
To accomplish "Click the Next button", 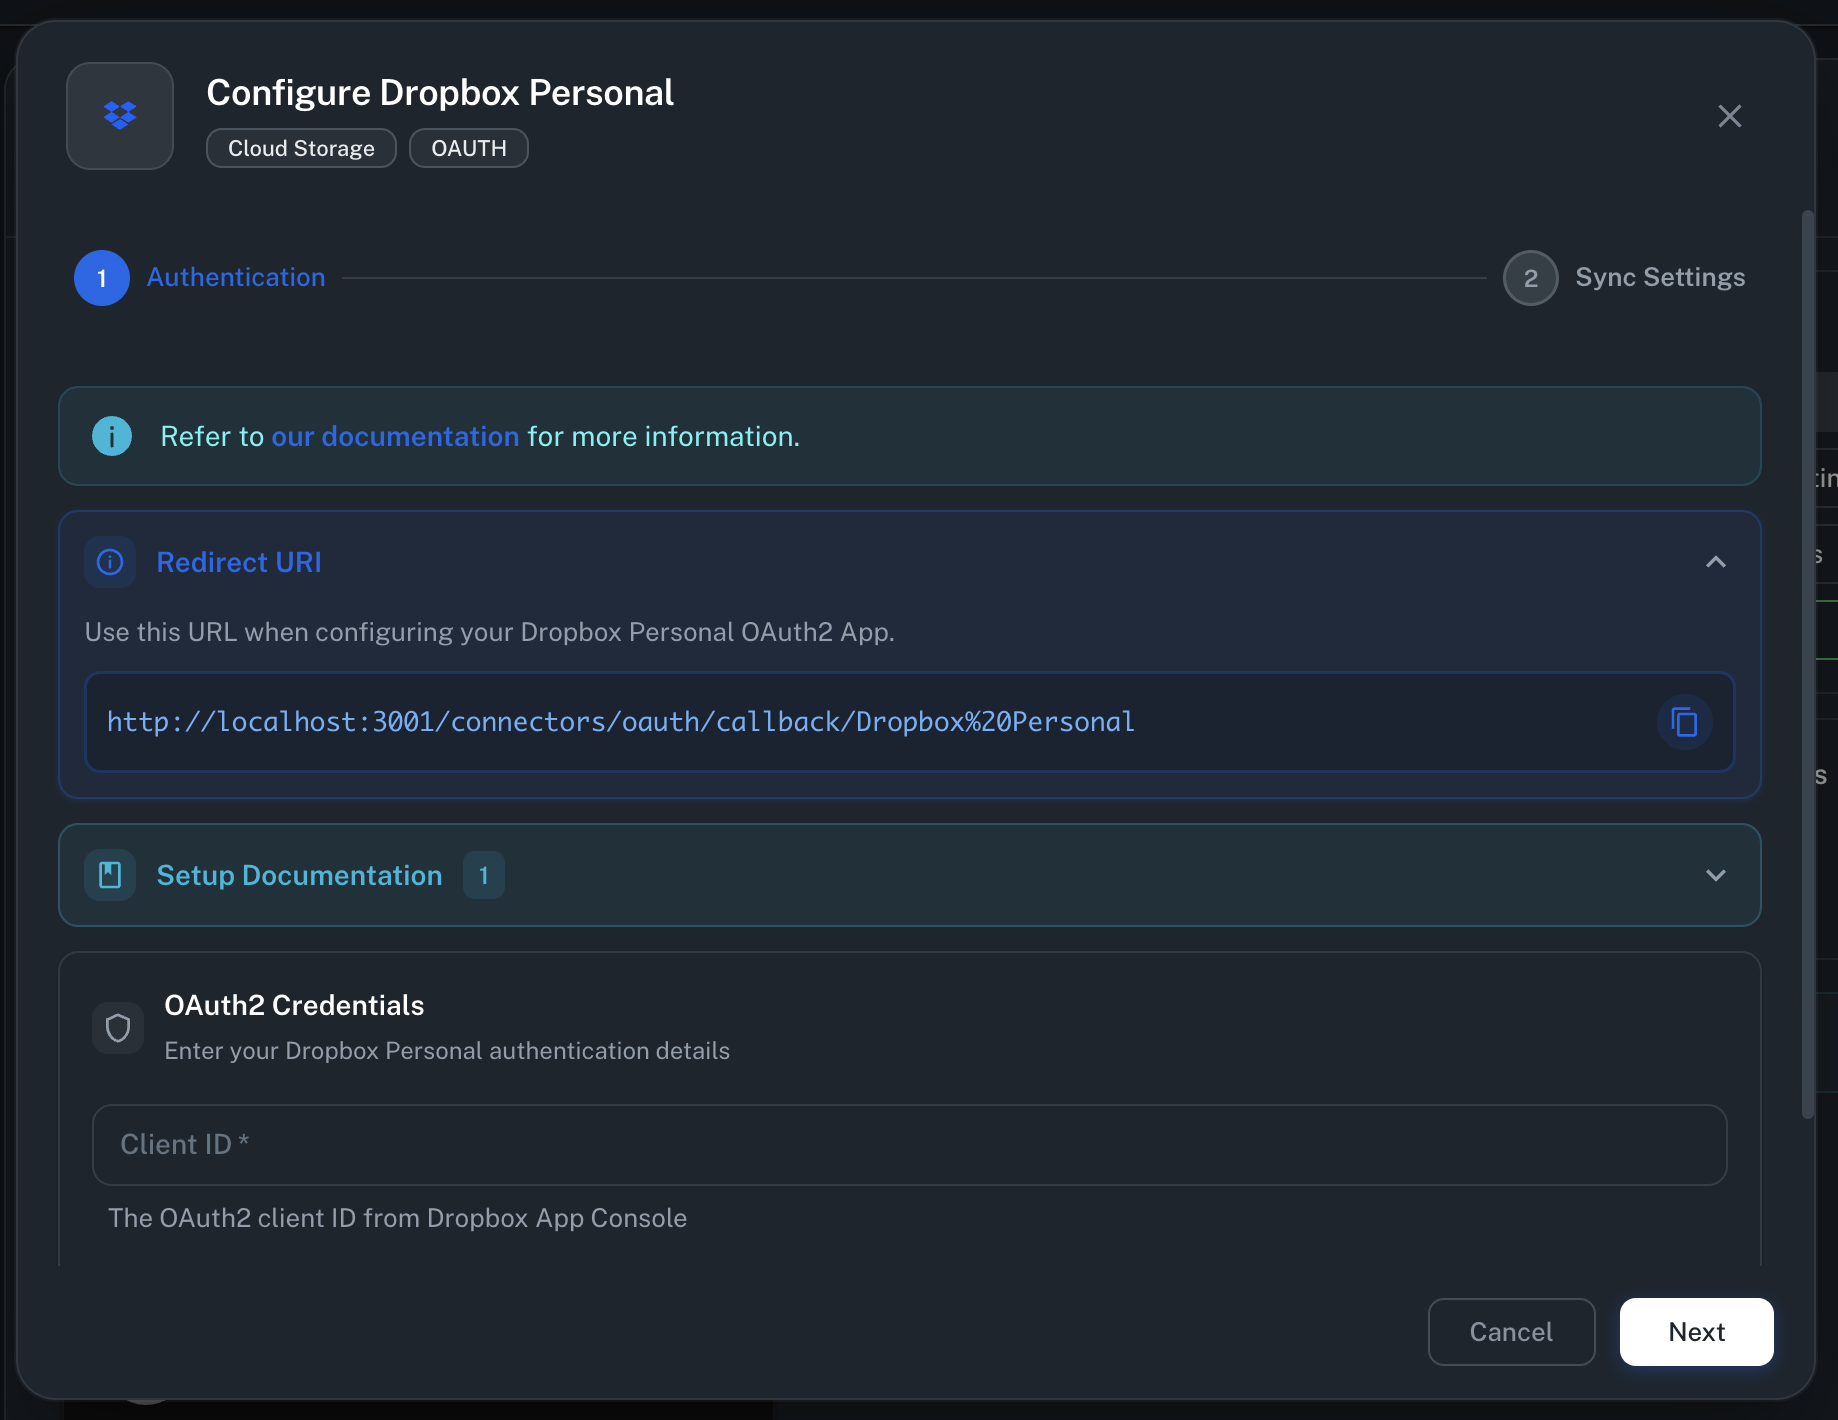I will tap(1696, 1331).
